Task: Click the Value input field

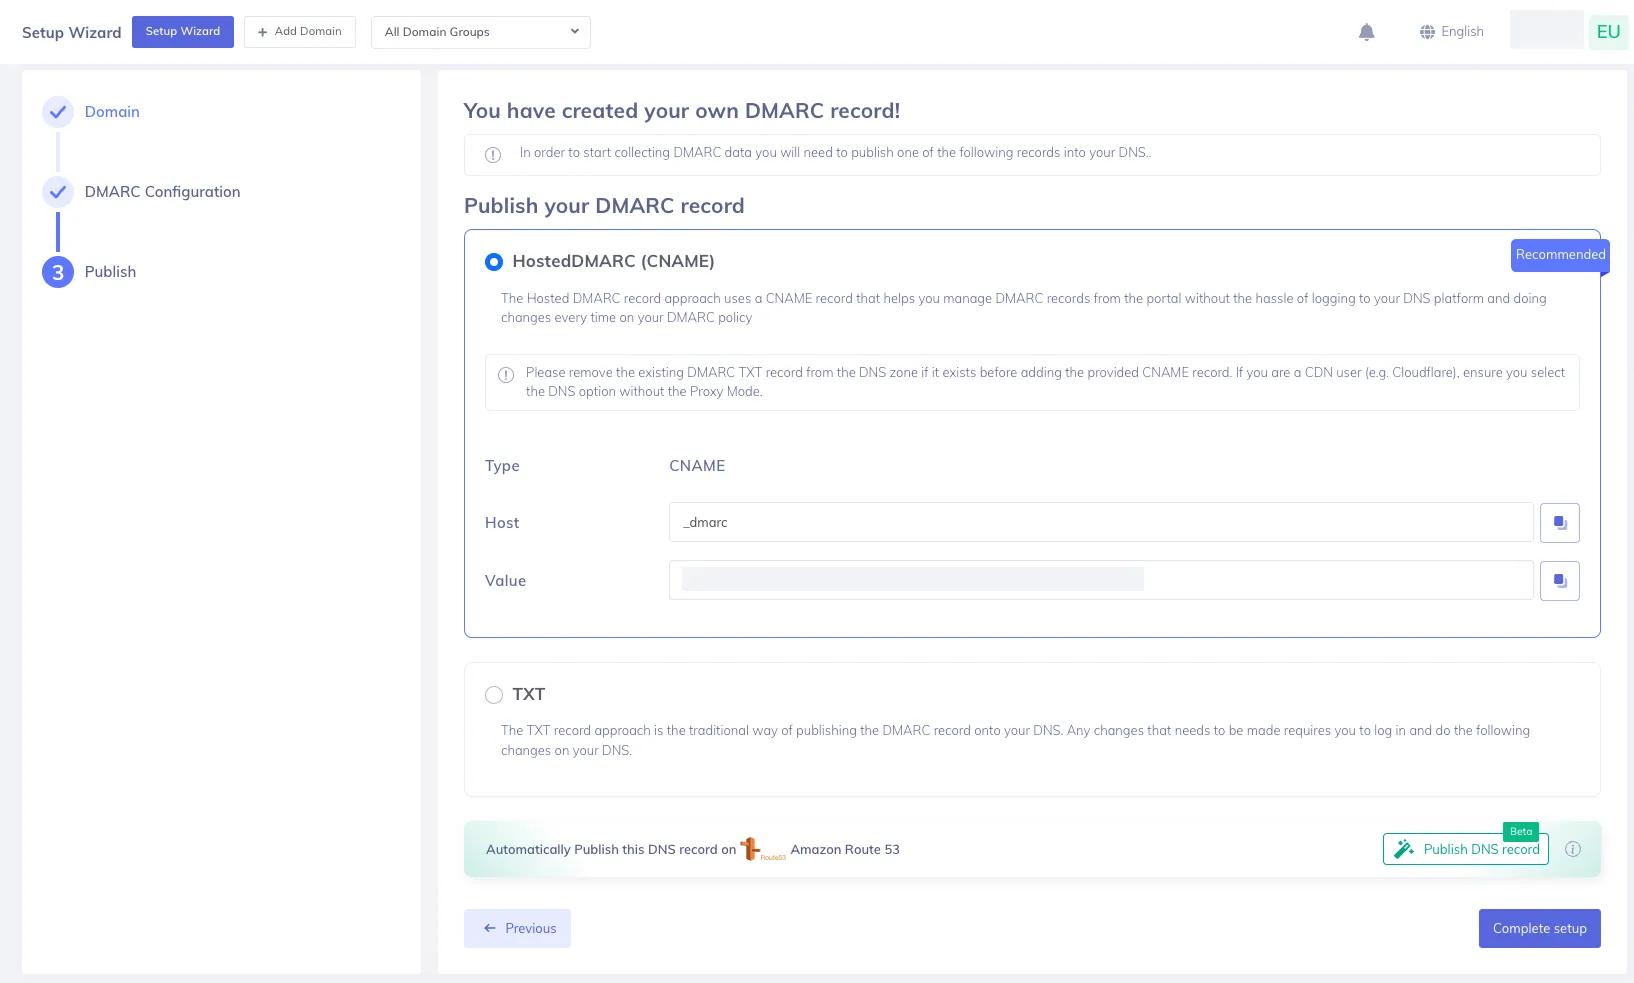Action: 1101,580
